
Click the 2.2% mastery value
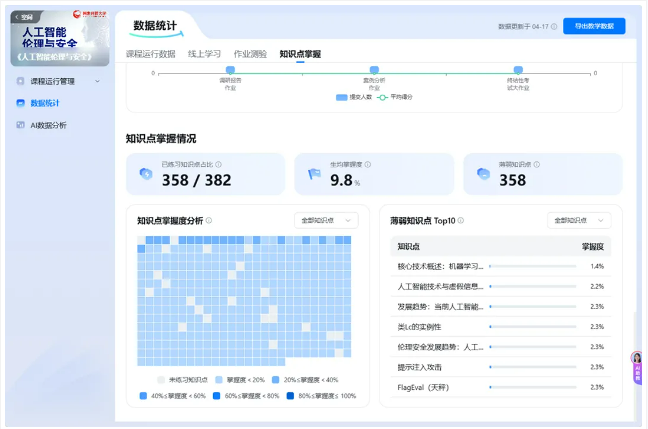pos(597,286)
